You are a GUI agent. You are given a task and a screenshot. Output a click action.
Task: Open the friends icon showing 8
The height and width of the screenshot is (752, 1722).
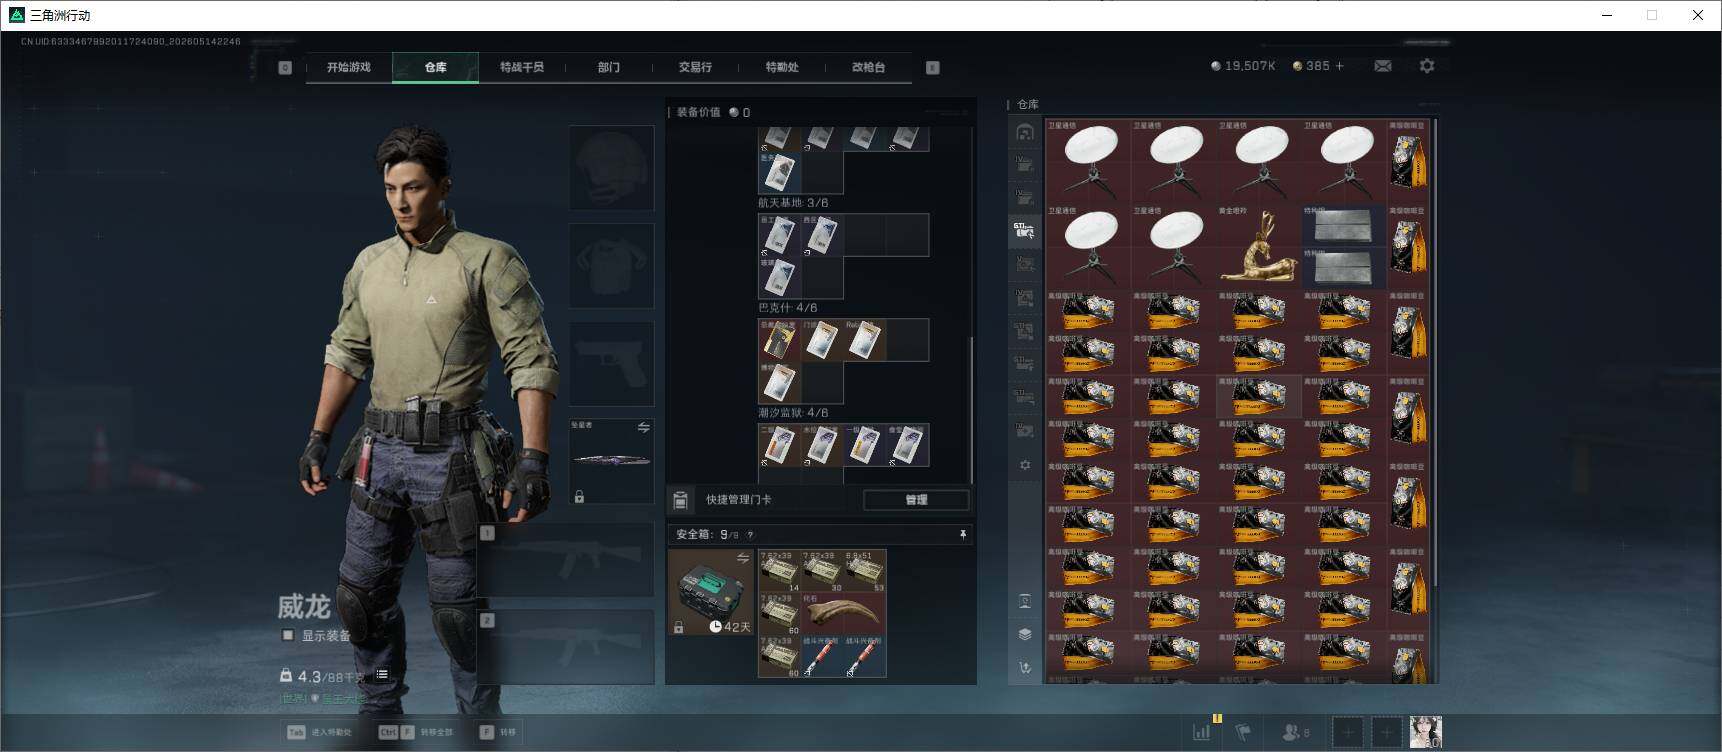point(1296,732)
